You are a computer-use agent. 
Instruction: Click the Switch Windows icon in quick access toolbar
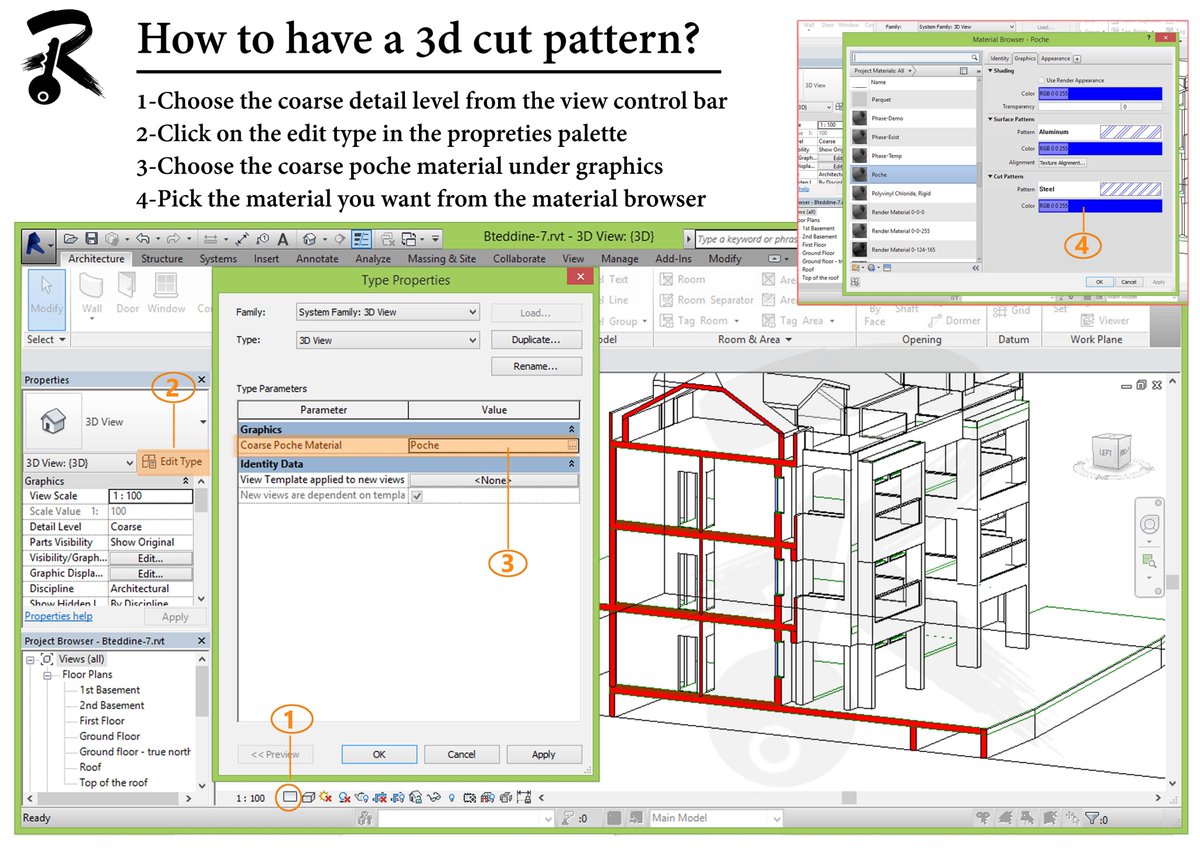408,239
